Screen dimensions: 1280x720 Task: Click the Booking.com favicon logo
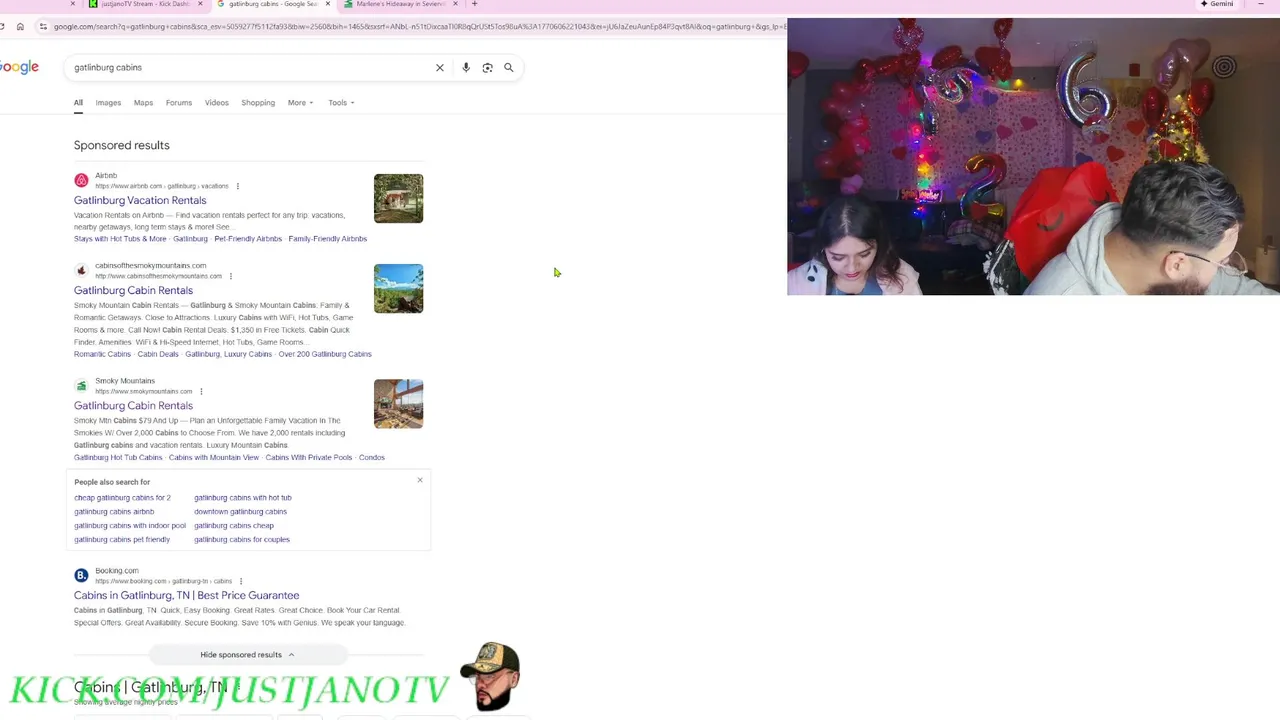click(81, 575)
